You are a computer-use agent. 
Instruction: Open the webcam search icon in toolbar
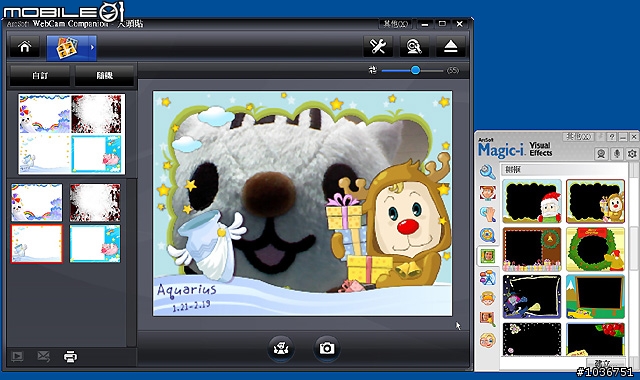coord(414,47)
